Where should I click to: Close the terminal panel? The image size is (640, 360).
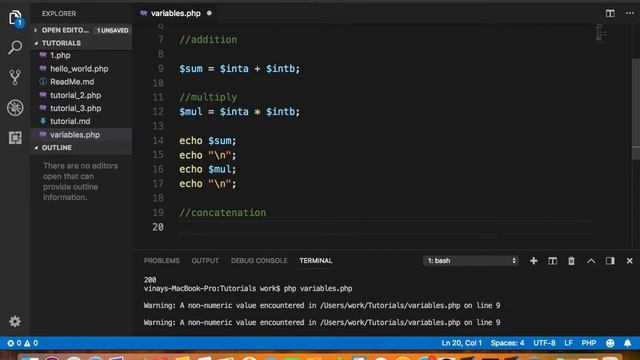point(629,261)
